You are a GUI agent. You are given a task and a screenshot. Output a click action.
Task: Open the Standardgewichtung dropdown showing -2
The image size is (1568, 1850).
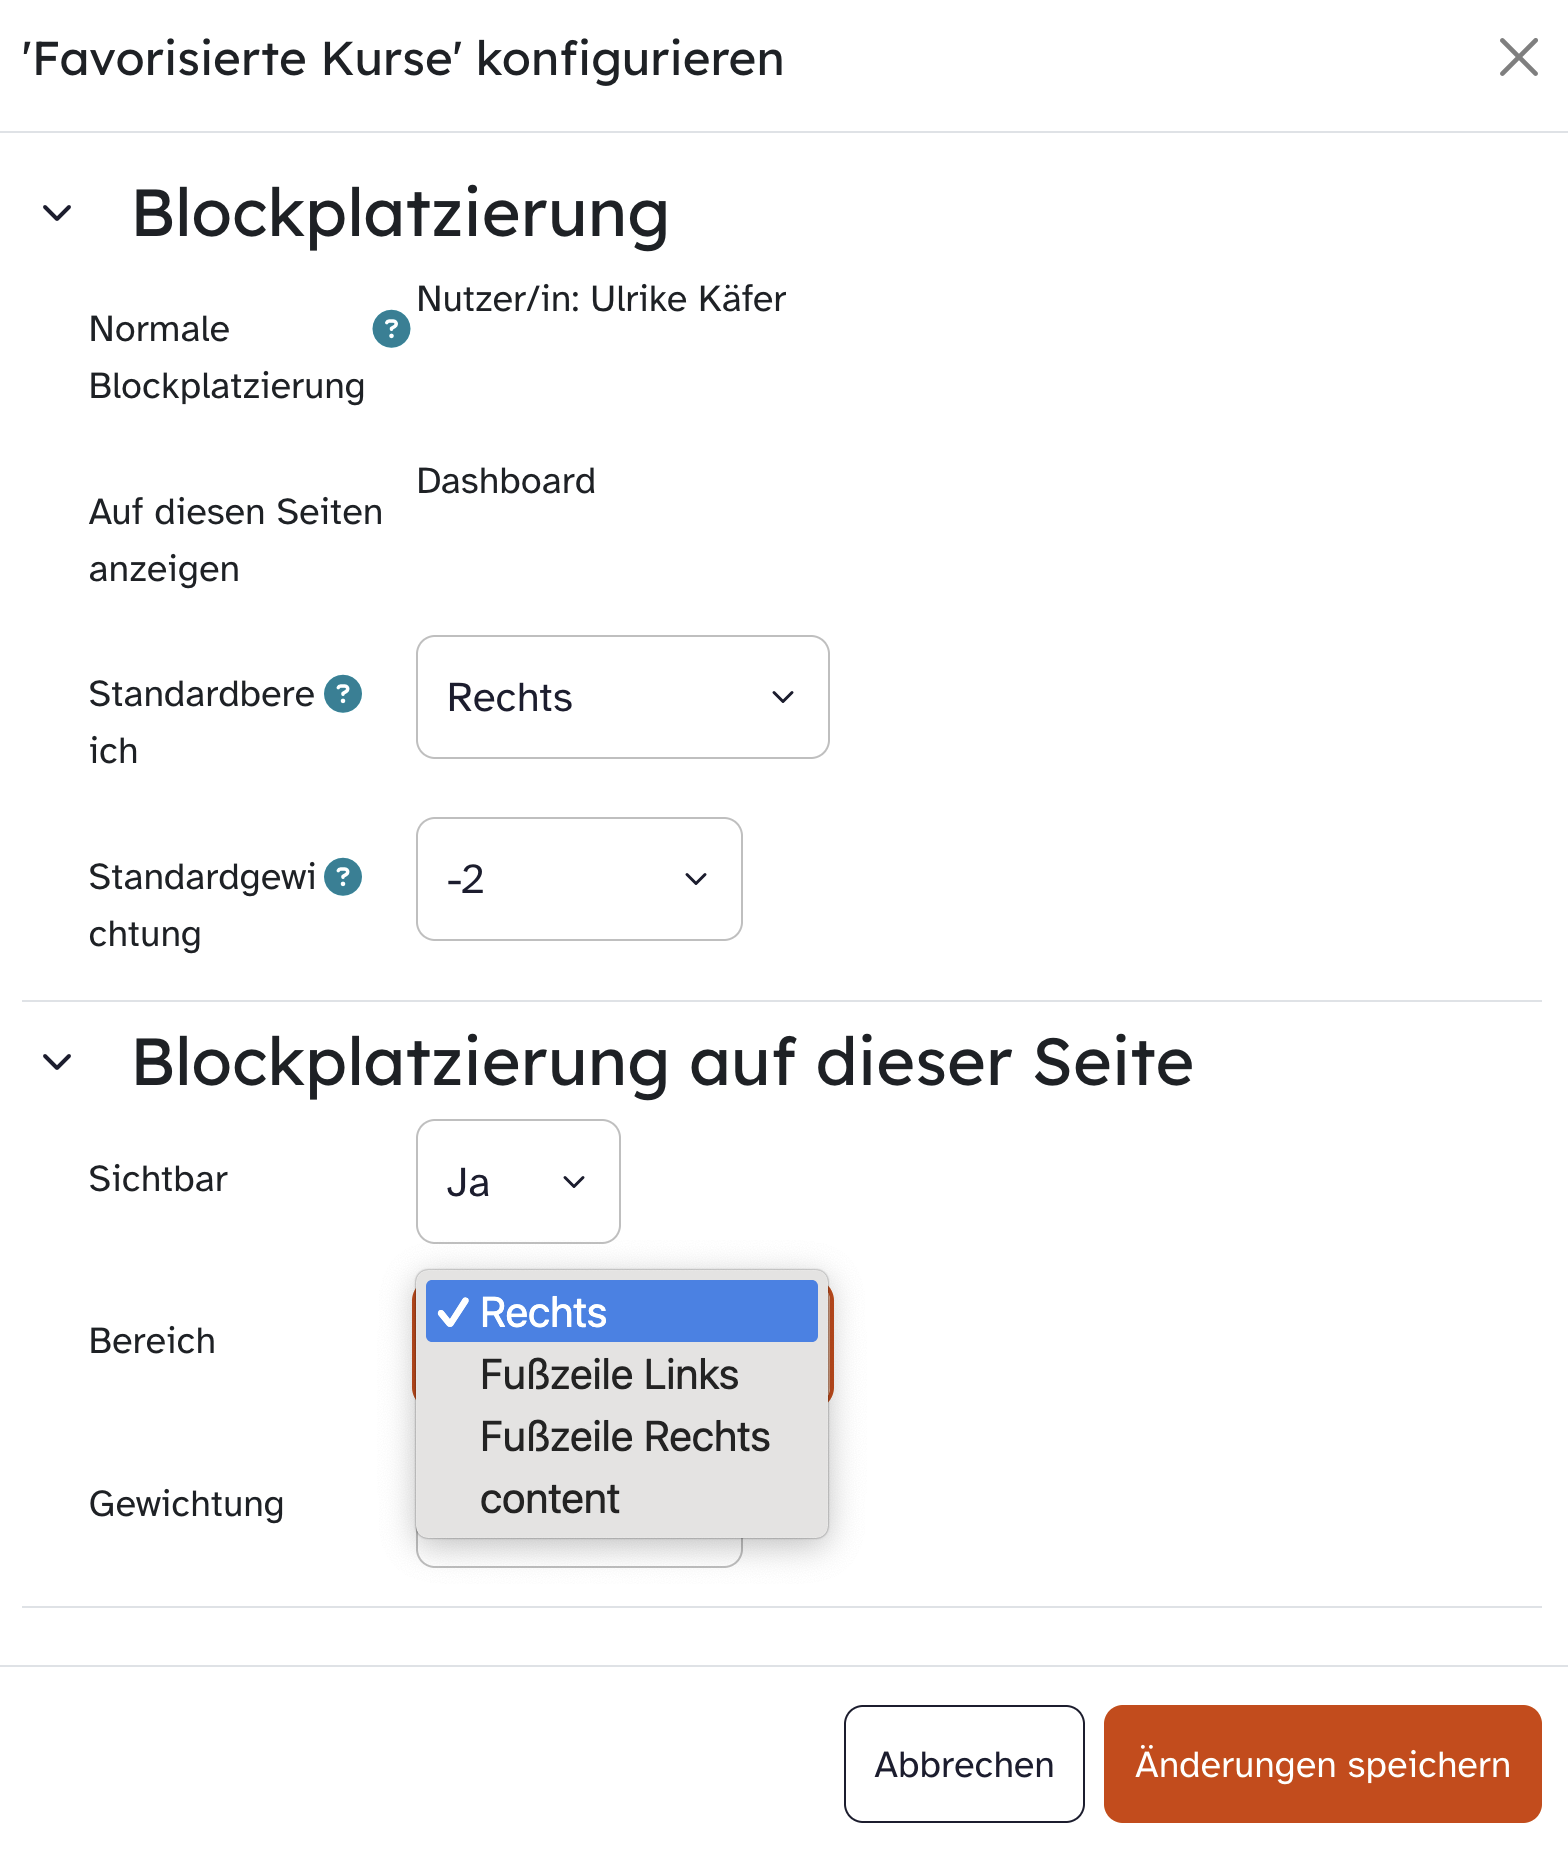(579, 879)
